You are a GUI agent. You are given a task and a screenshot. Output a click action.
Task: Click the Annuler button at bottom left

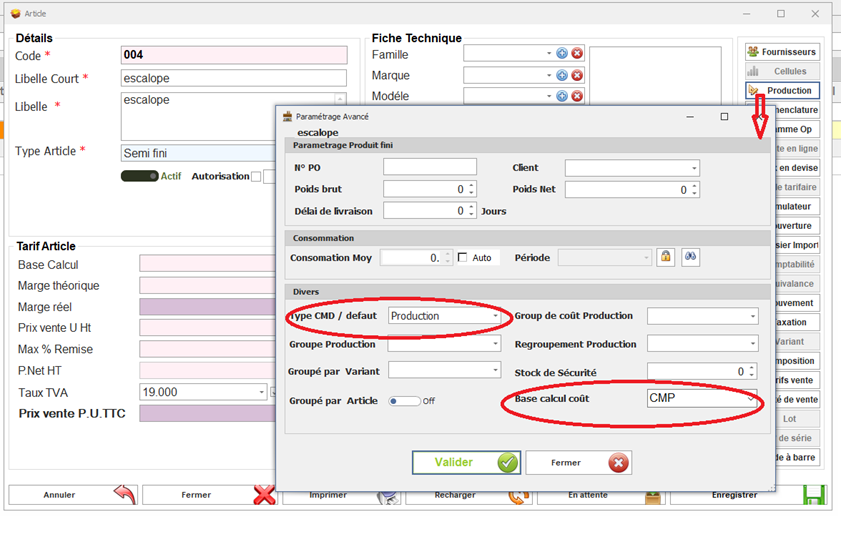[x=73, y=495]
